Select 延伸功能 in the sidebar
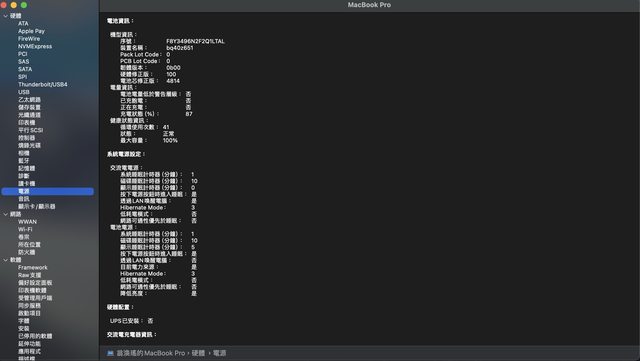640x361 pixels. pyautogui.click(x=29, y=343)
